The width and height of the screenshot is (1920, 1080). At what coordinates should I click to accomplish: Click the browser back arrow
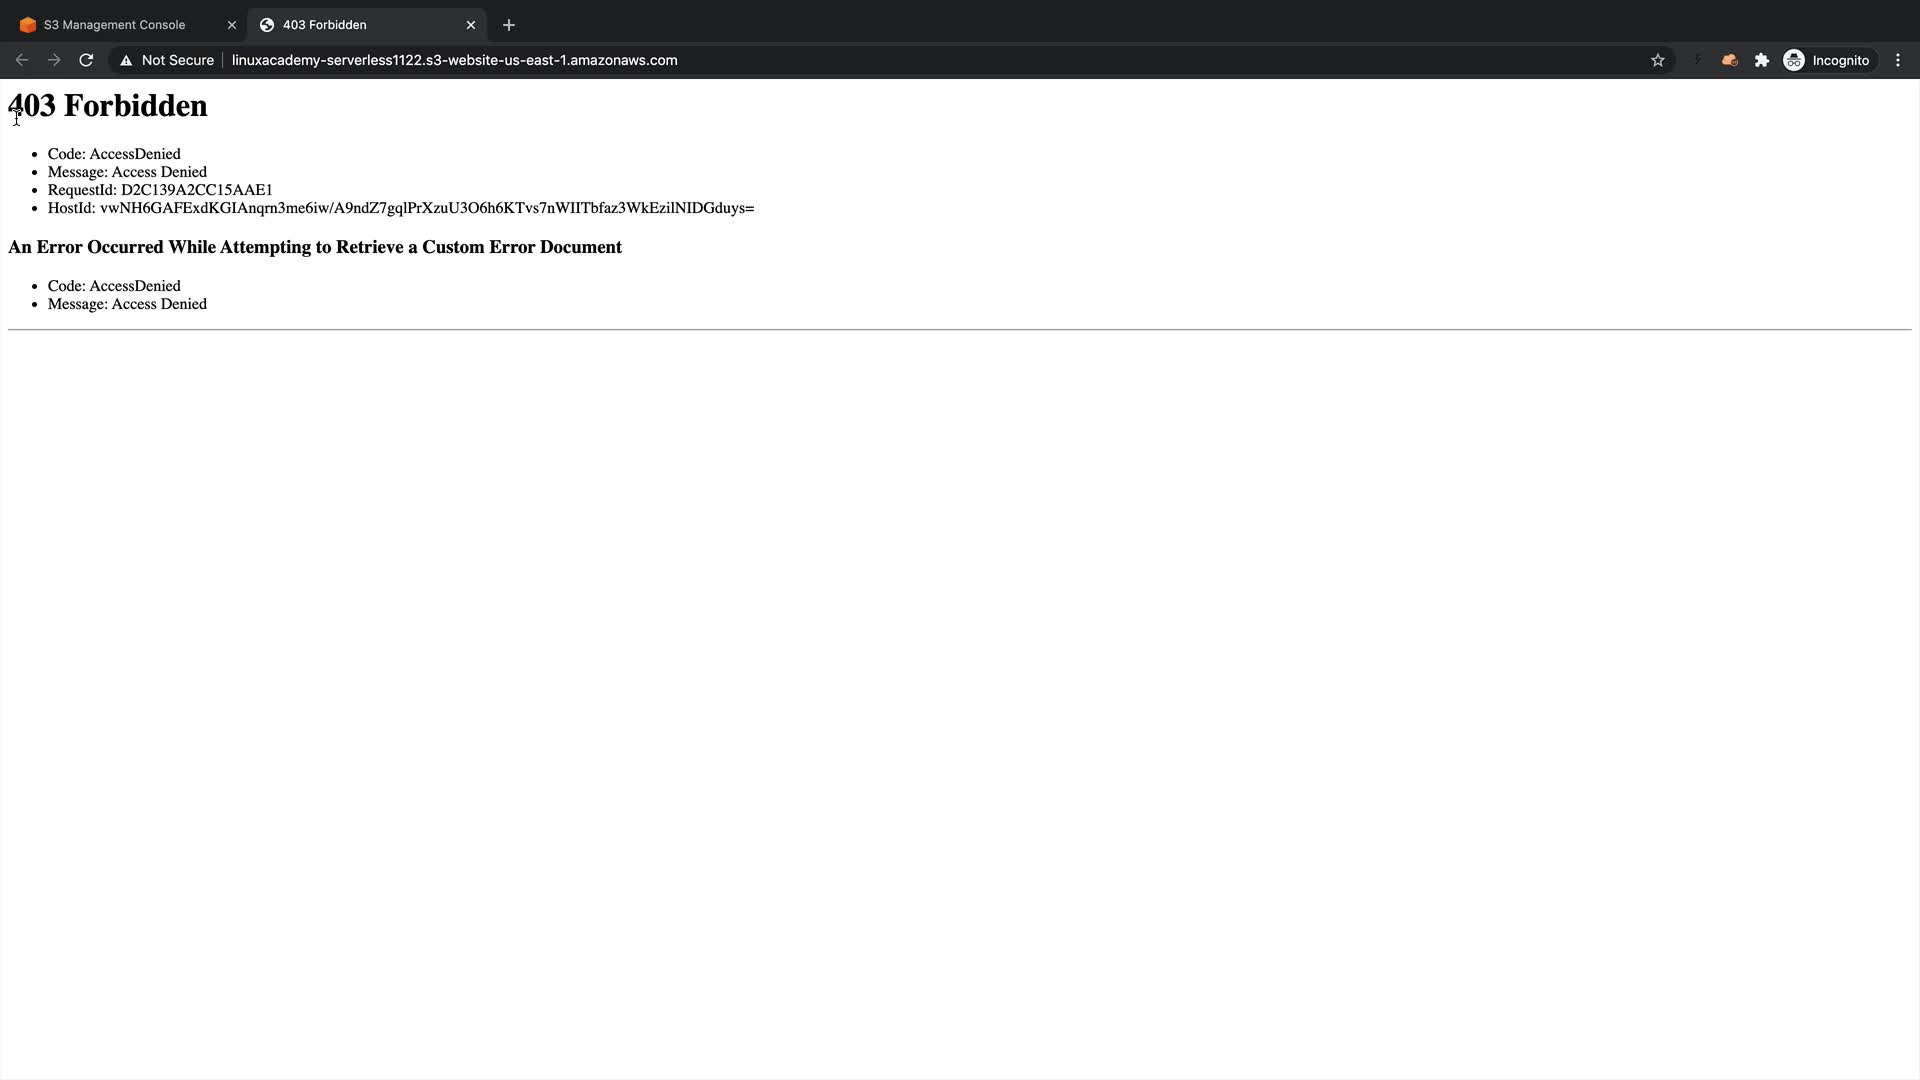(21, 60)
